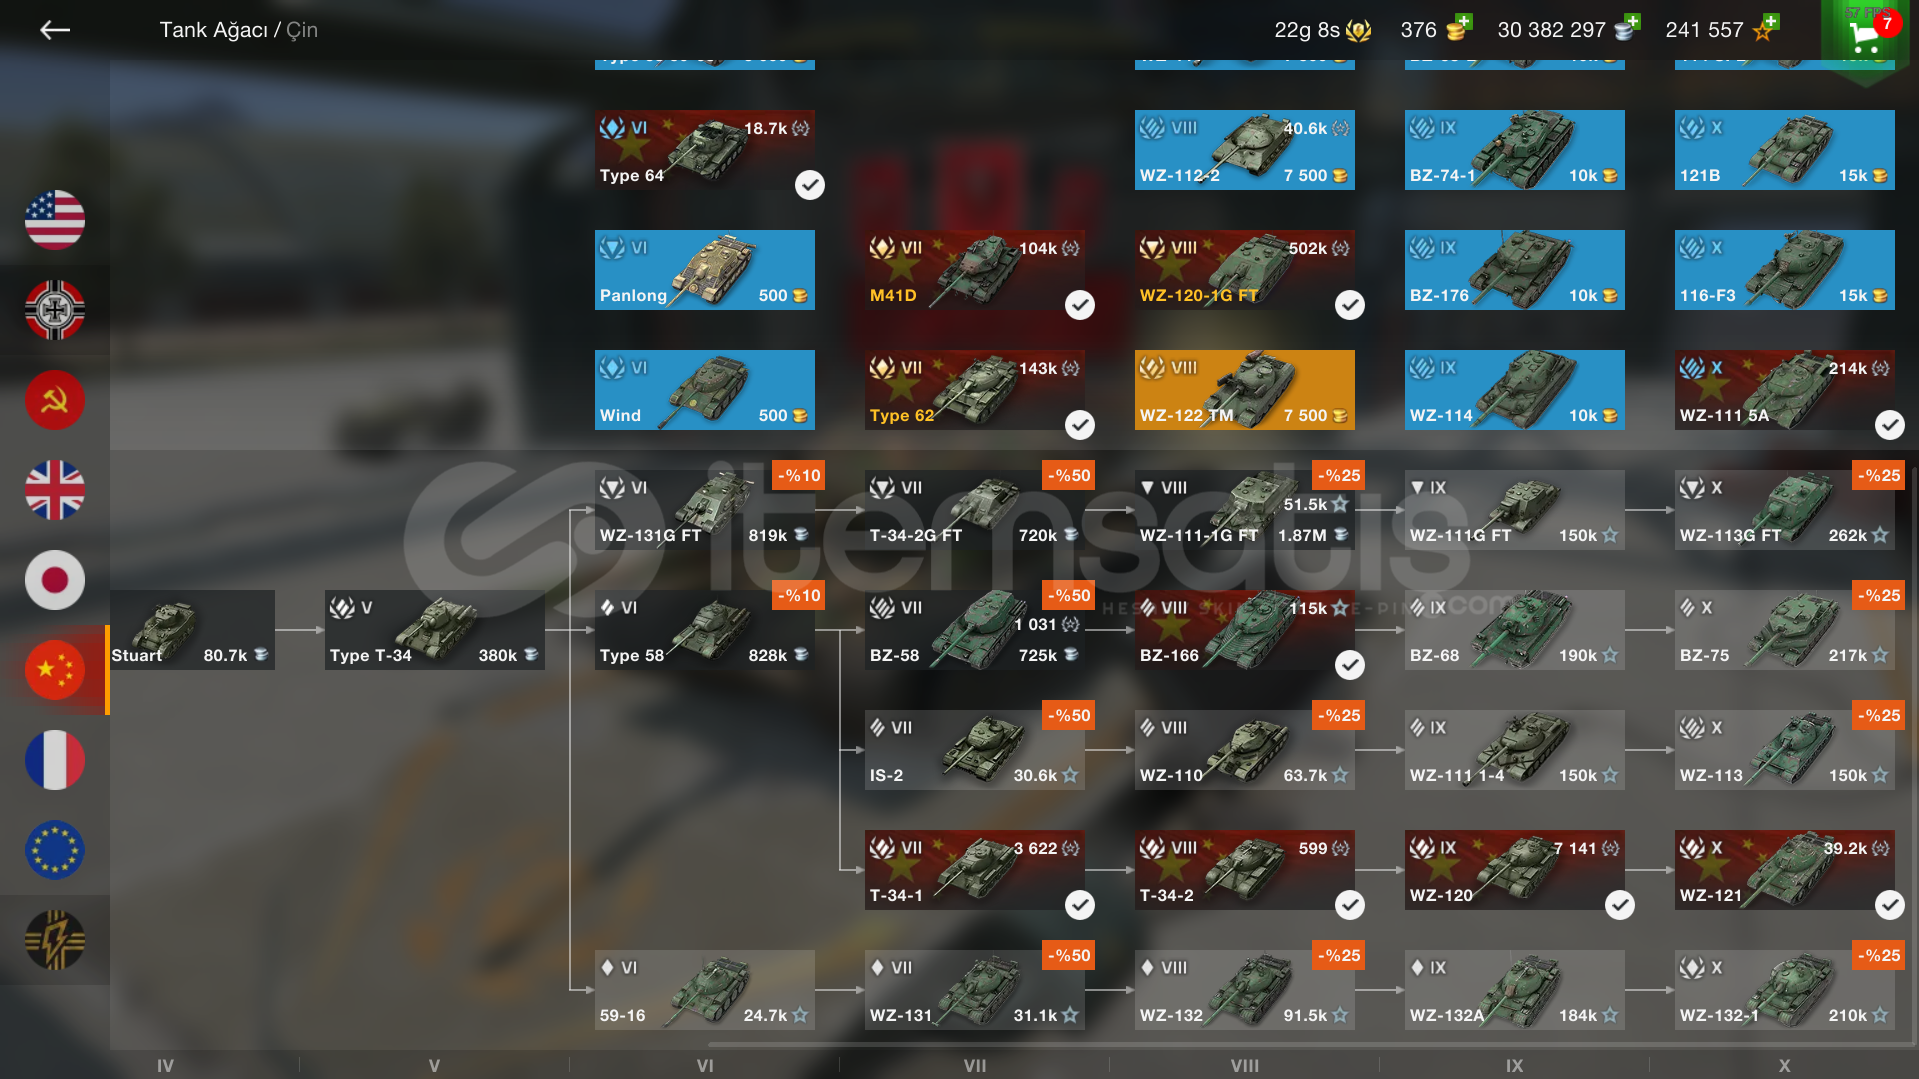1919x1079 pixels.
Task: Select the USSR nation flag
Action: pos(55,400)
